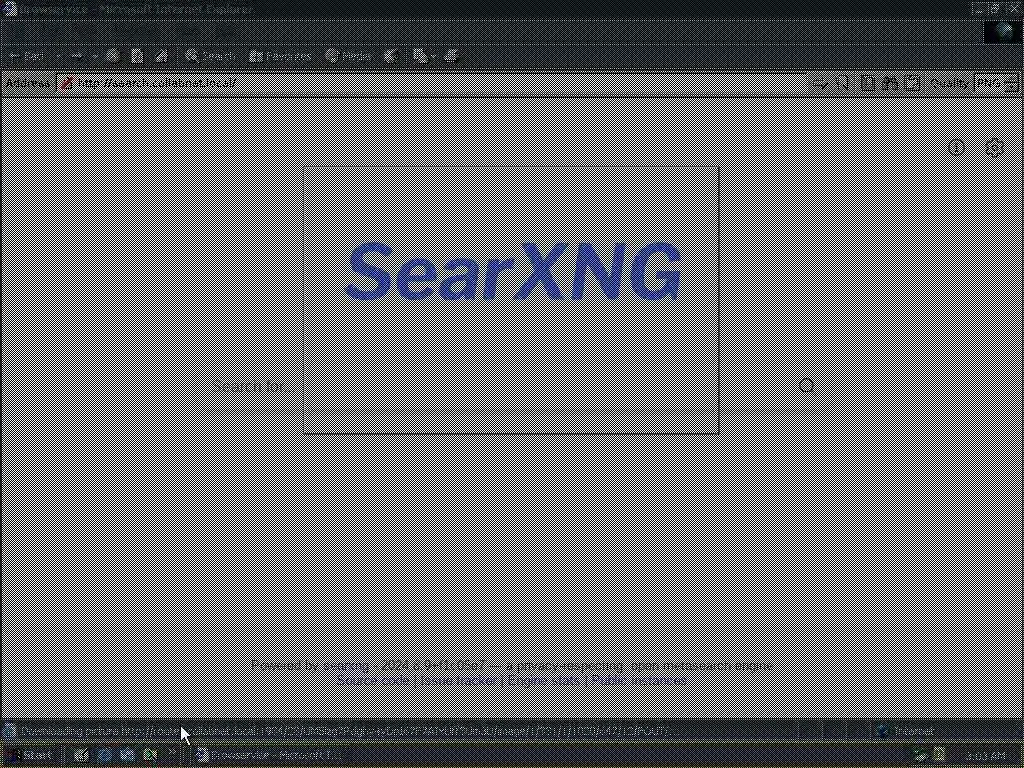Stop page loading with the Stop icon
Viewport: 1024px width, 768px height.
[x=113, y=56]
